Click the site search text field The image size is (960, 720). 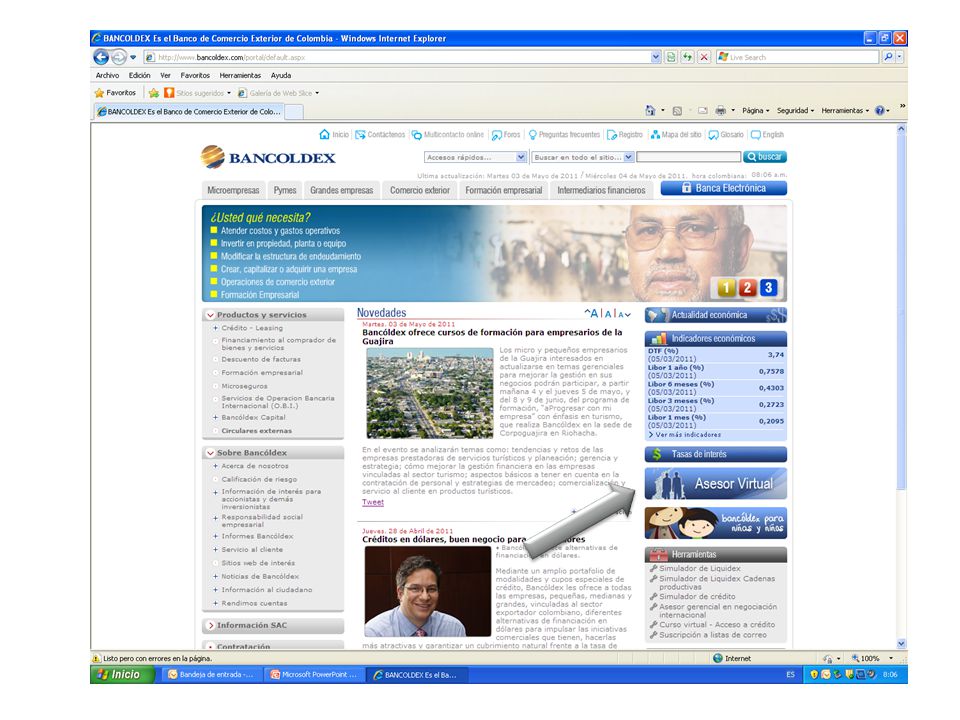pyautogui.click(x=688, y=157)
